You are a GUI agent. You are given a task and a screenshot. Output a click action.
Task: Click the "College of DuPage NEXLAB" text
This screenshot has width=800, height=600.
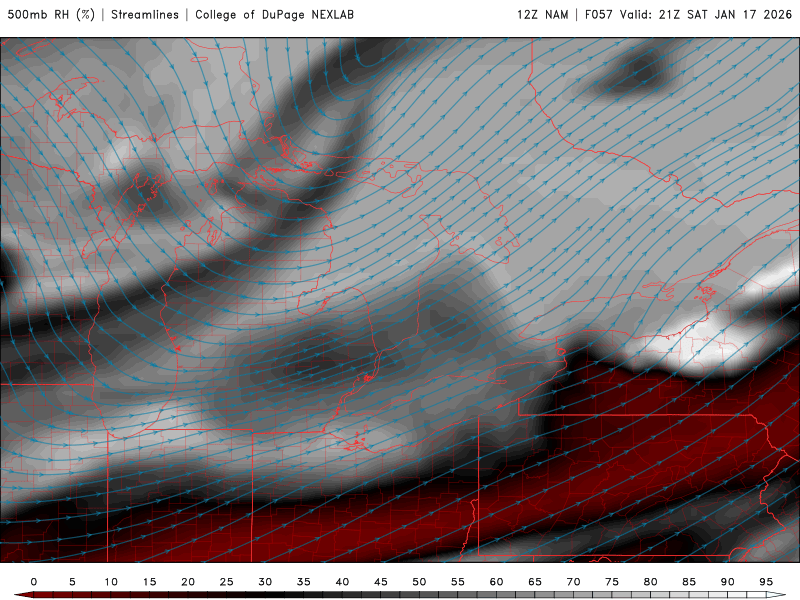tap(274, 15)
